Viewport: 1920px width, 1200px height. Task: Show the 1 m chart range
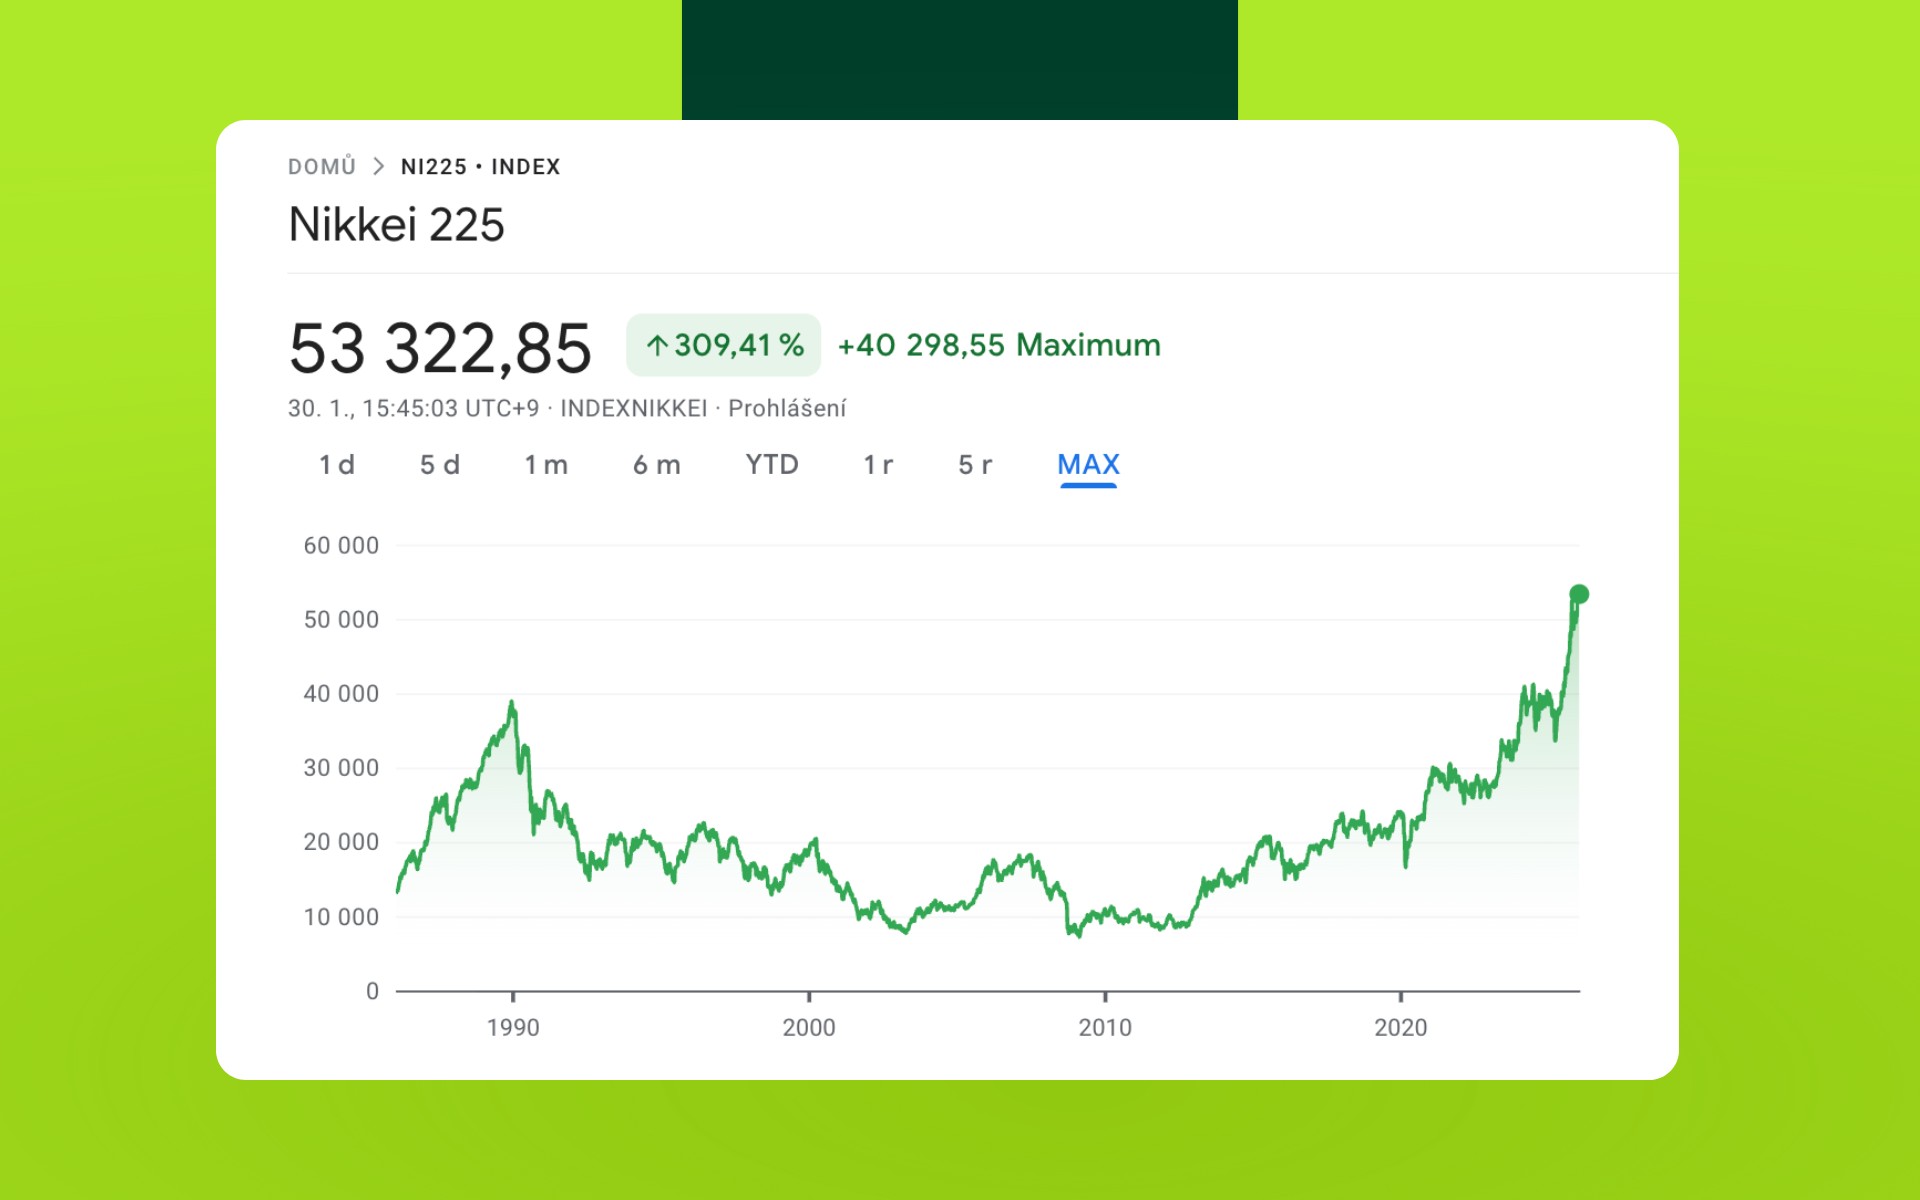click(546, 465)
